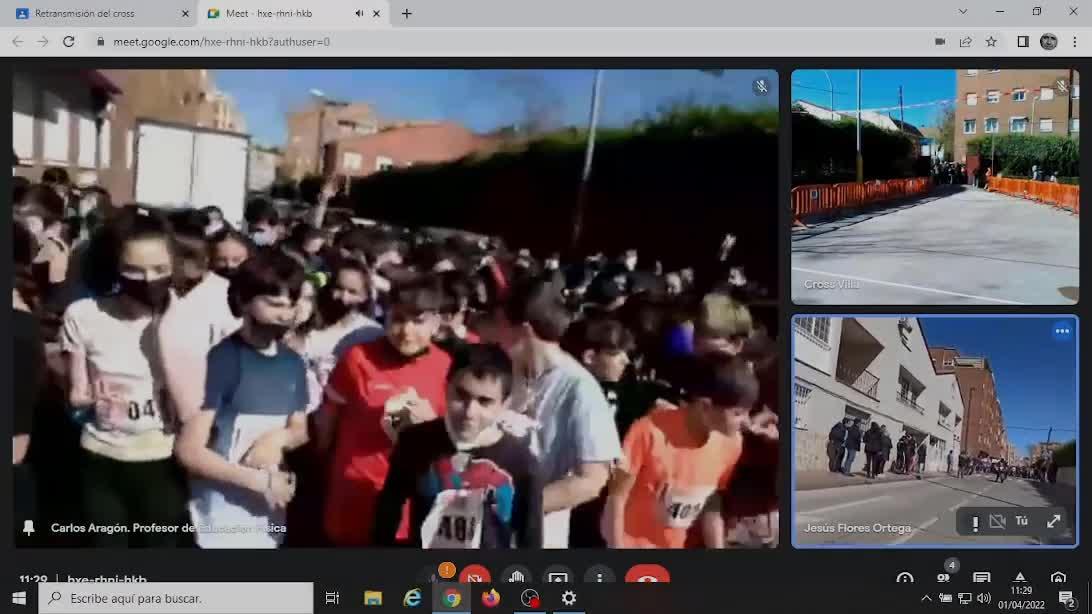Start presenting your screen

pos(558,576)
